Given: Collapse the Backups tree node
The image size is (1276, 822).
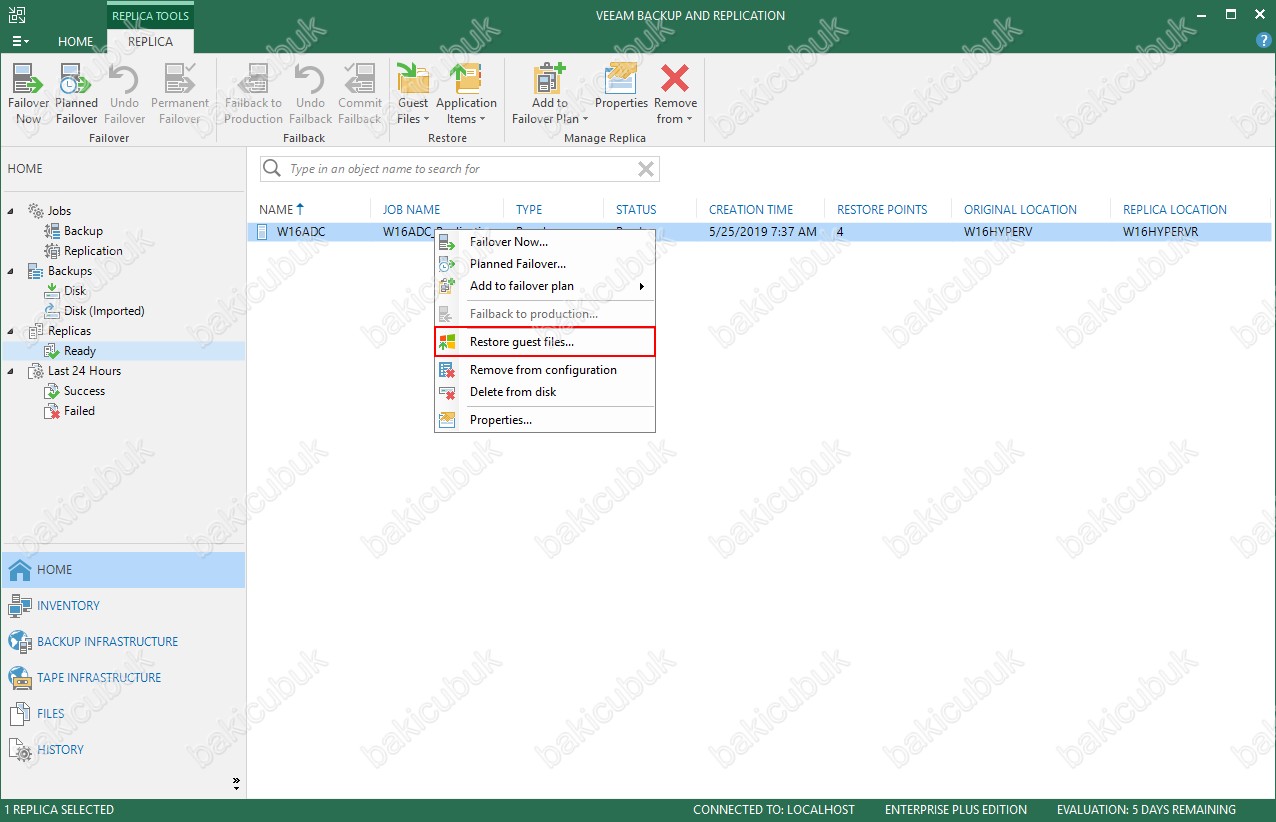Looking at the screenshot, I should pyautogui.click(x=12, y=271).
